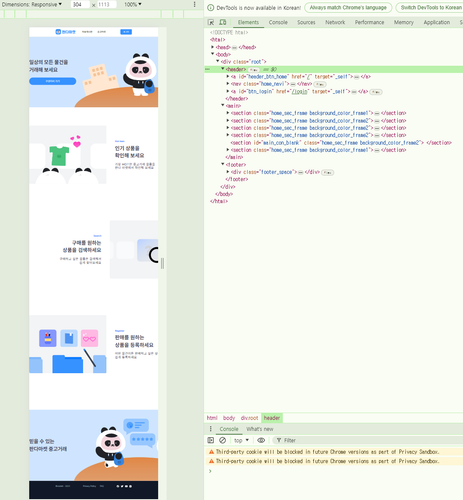Image resolution: width=463 pixels, height=500 pixels.
Task: Expand the nav home_navi node
Action: point(228,84)
